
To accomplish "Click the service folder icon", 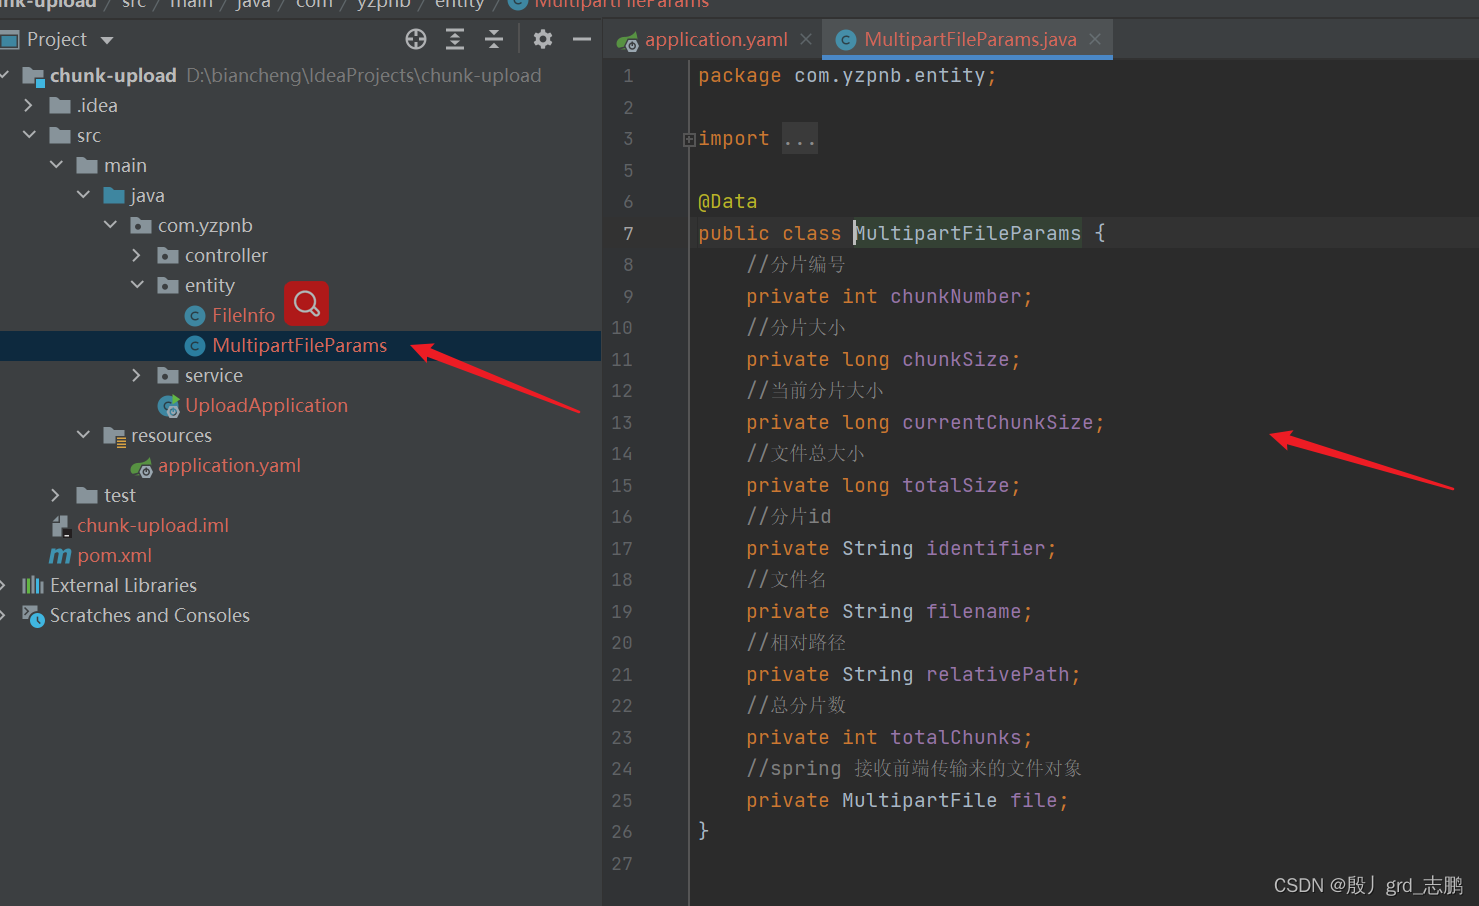I will point(168,376).
